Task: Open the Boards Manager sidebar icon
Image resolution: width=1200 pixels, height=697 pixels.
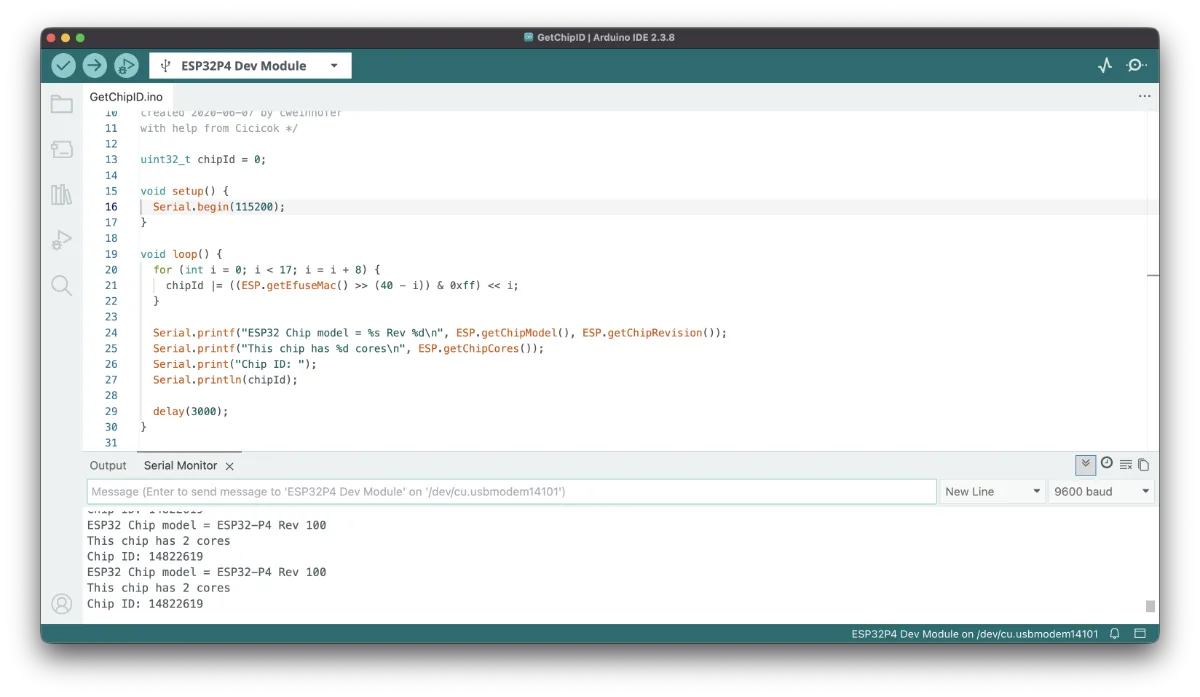Action: (x=62, y=149)
